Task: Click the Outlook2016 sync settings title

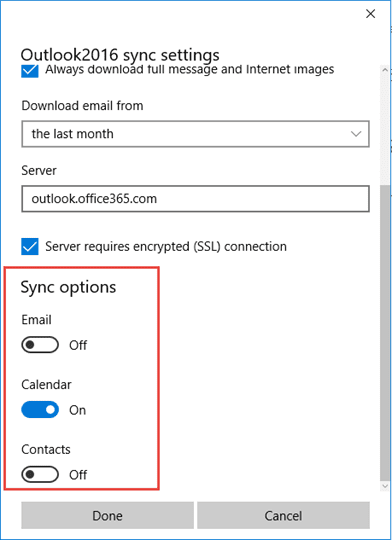Action: pyautogui.click(x=120, y=55)
